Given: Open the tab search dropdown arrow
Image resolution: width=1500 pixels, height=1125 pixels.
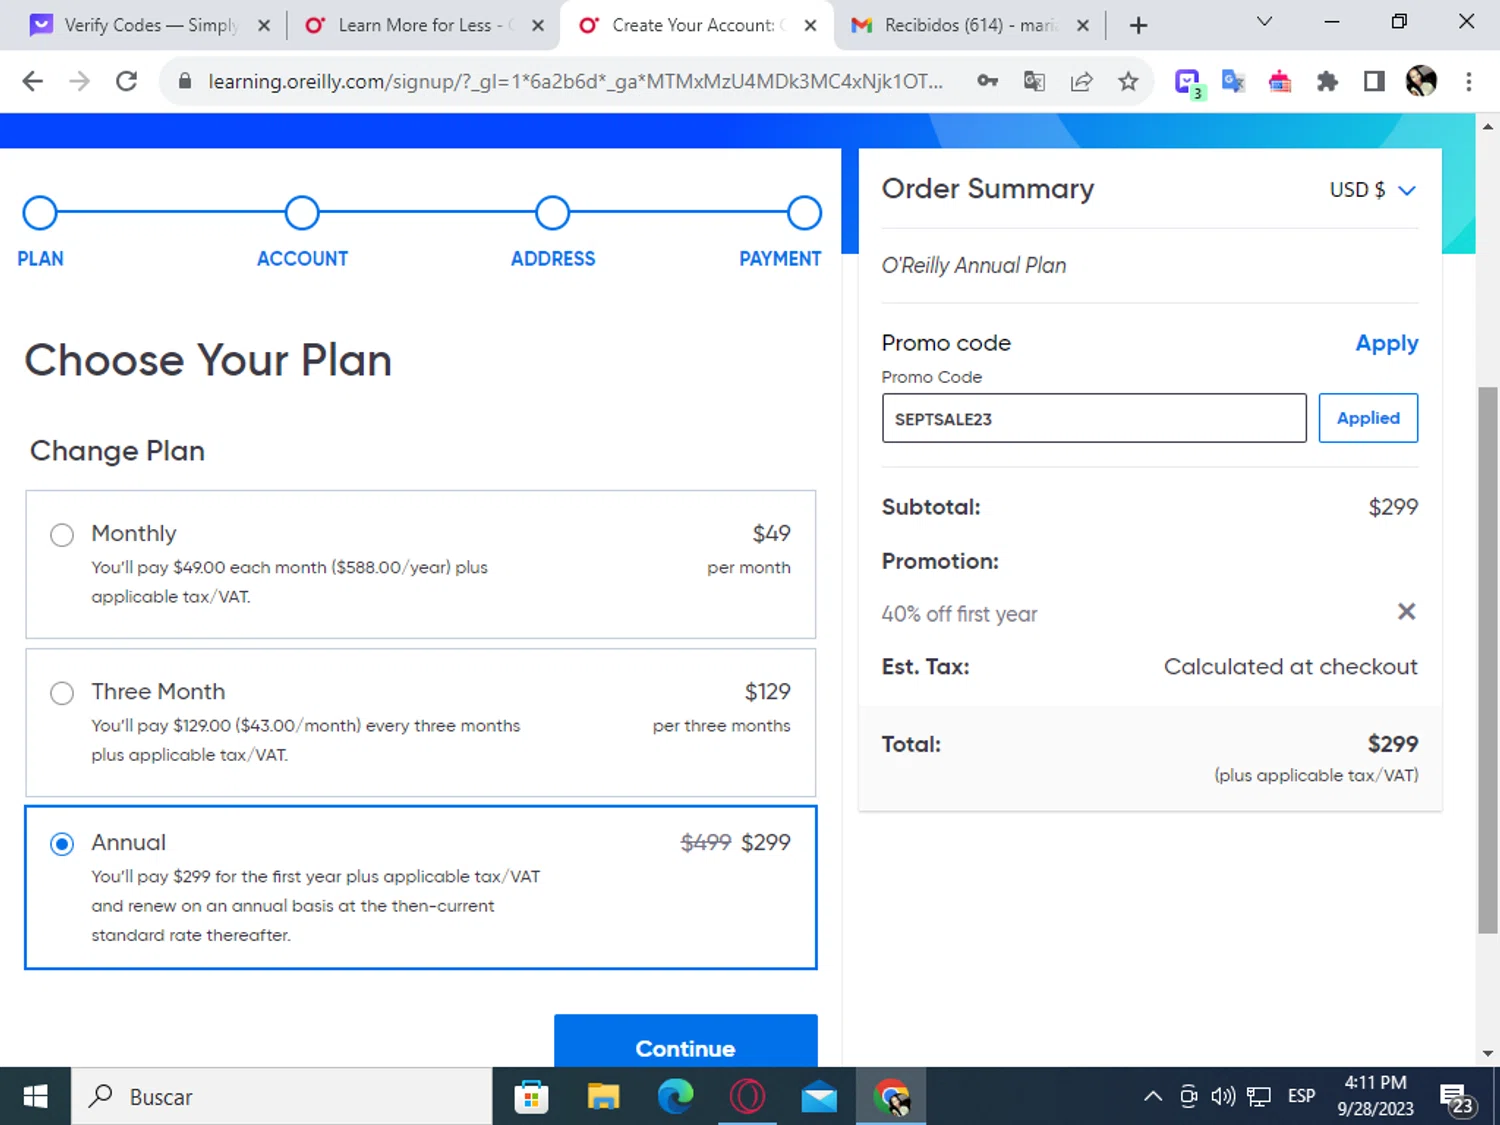Looking at the screenshot, I should pos(1264,22).
